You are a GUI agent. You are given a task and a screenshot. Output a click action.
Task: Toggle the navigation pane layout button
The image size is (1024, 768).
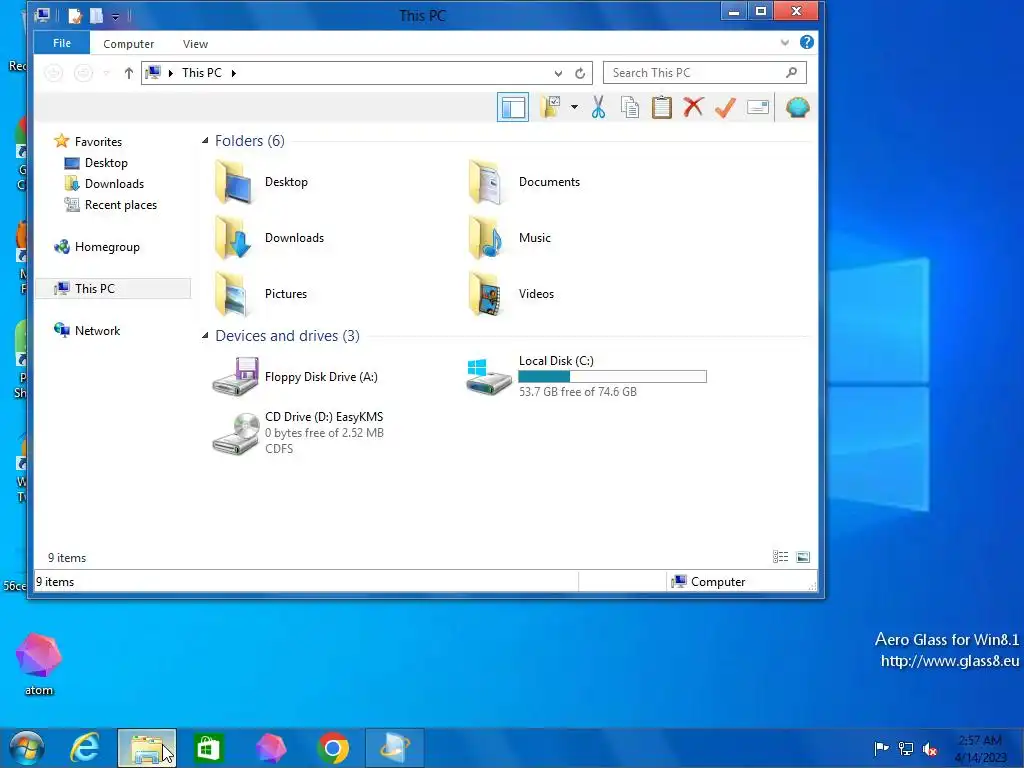pos(513,107)
